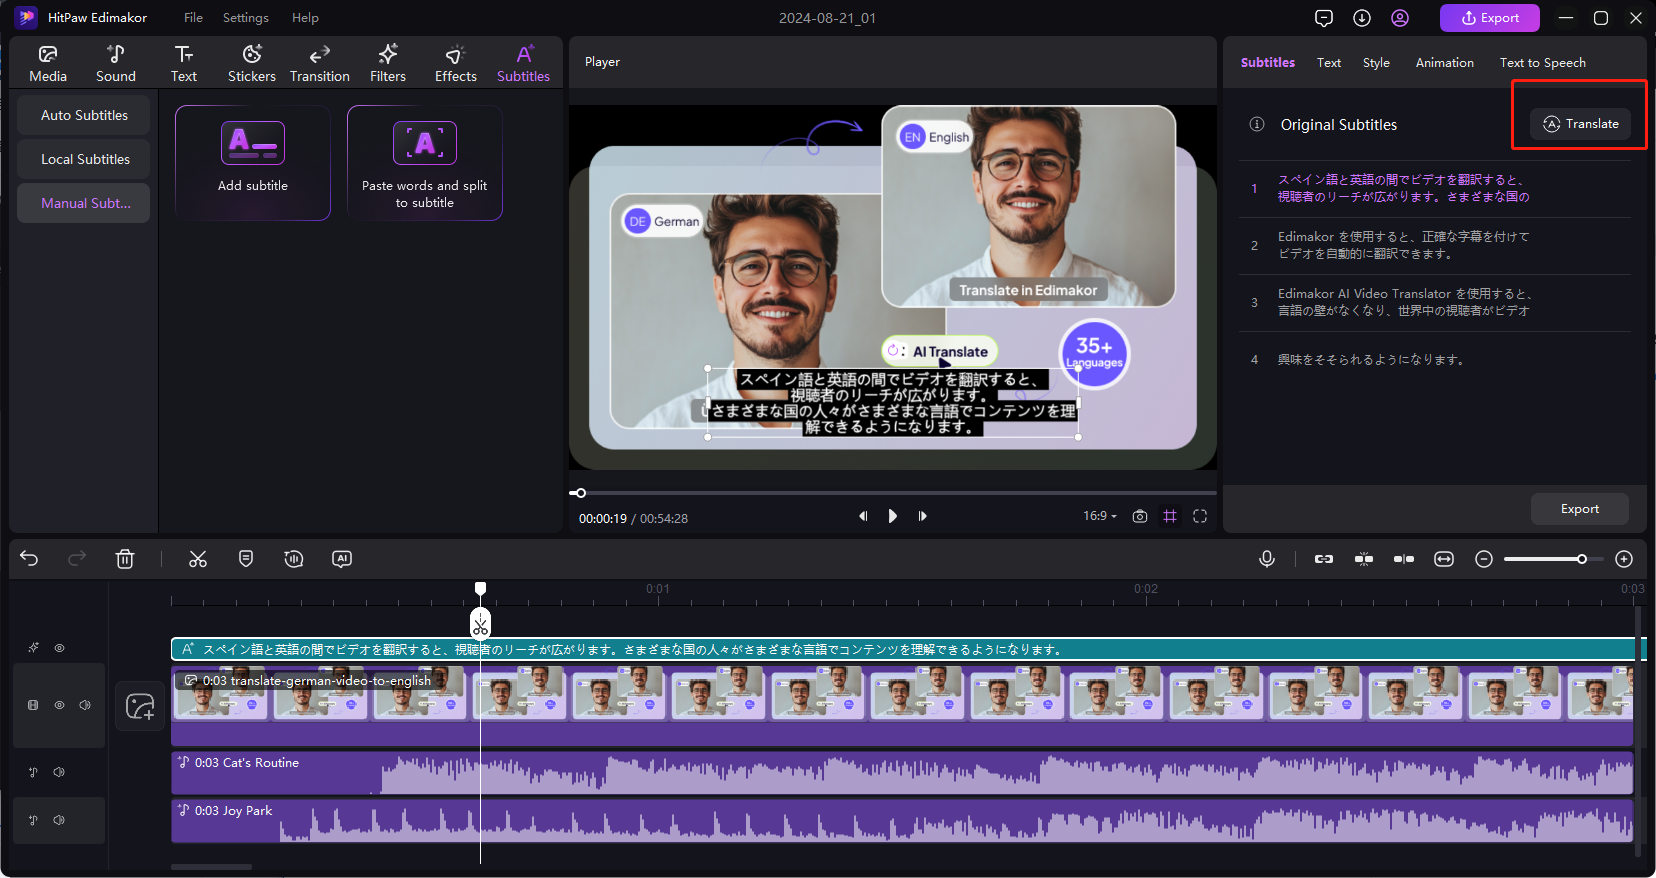The image size is (1656, 878).
Task: Switch to the Style tab
Action: coord(1376,62)
